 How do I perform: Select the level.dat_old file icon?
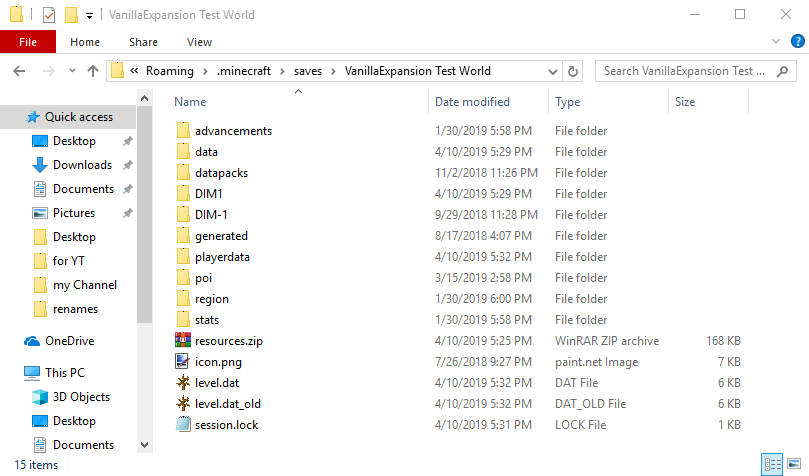coord(183,404)
